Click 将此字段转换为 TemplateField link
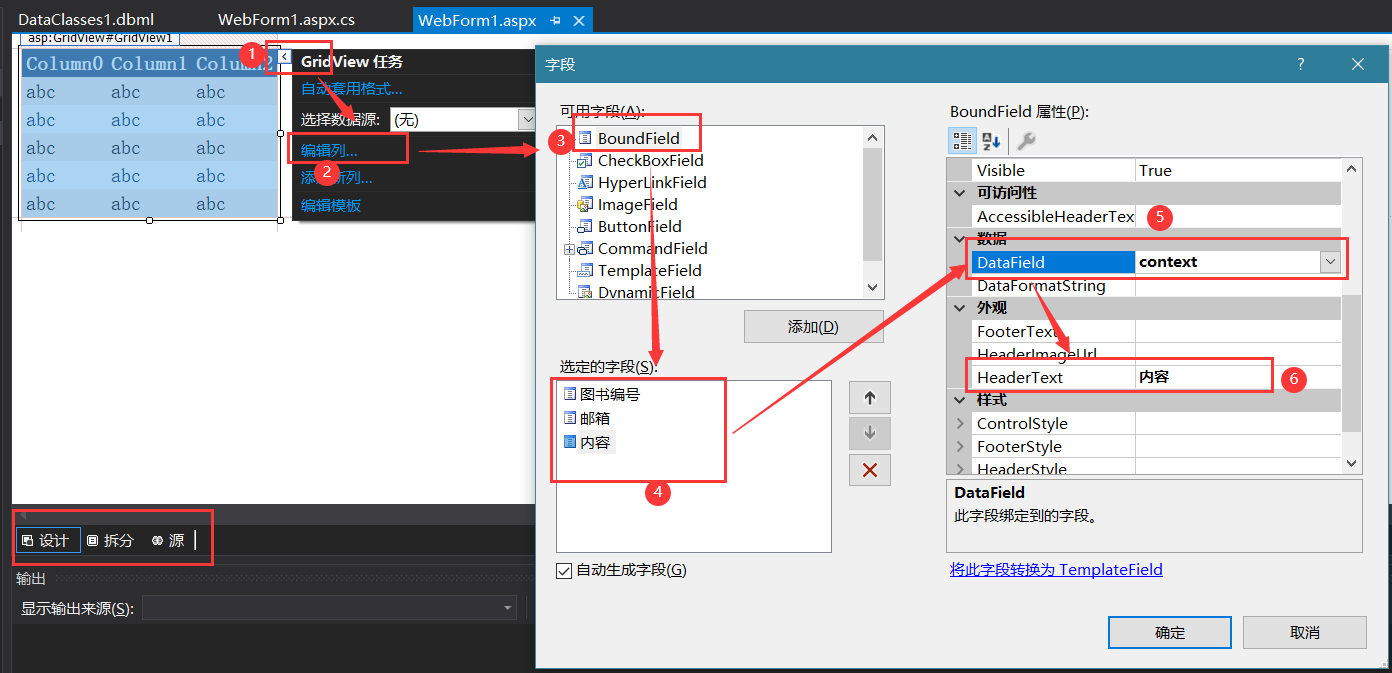 1056,570
